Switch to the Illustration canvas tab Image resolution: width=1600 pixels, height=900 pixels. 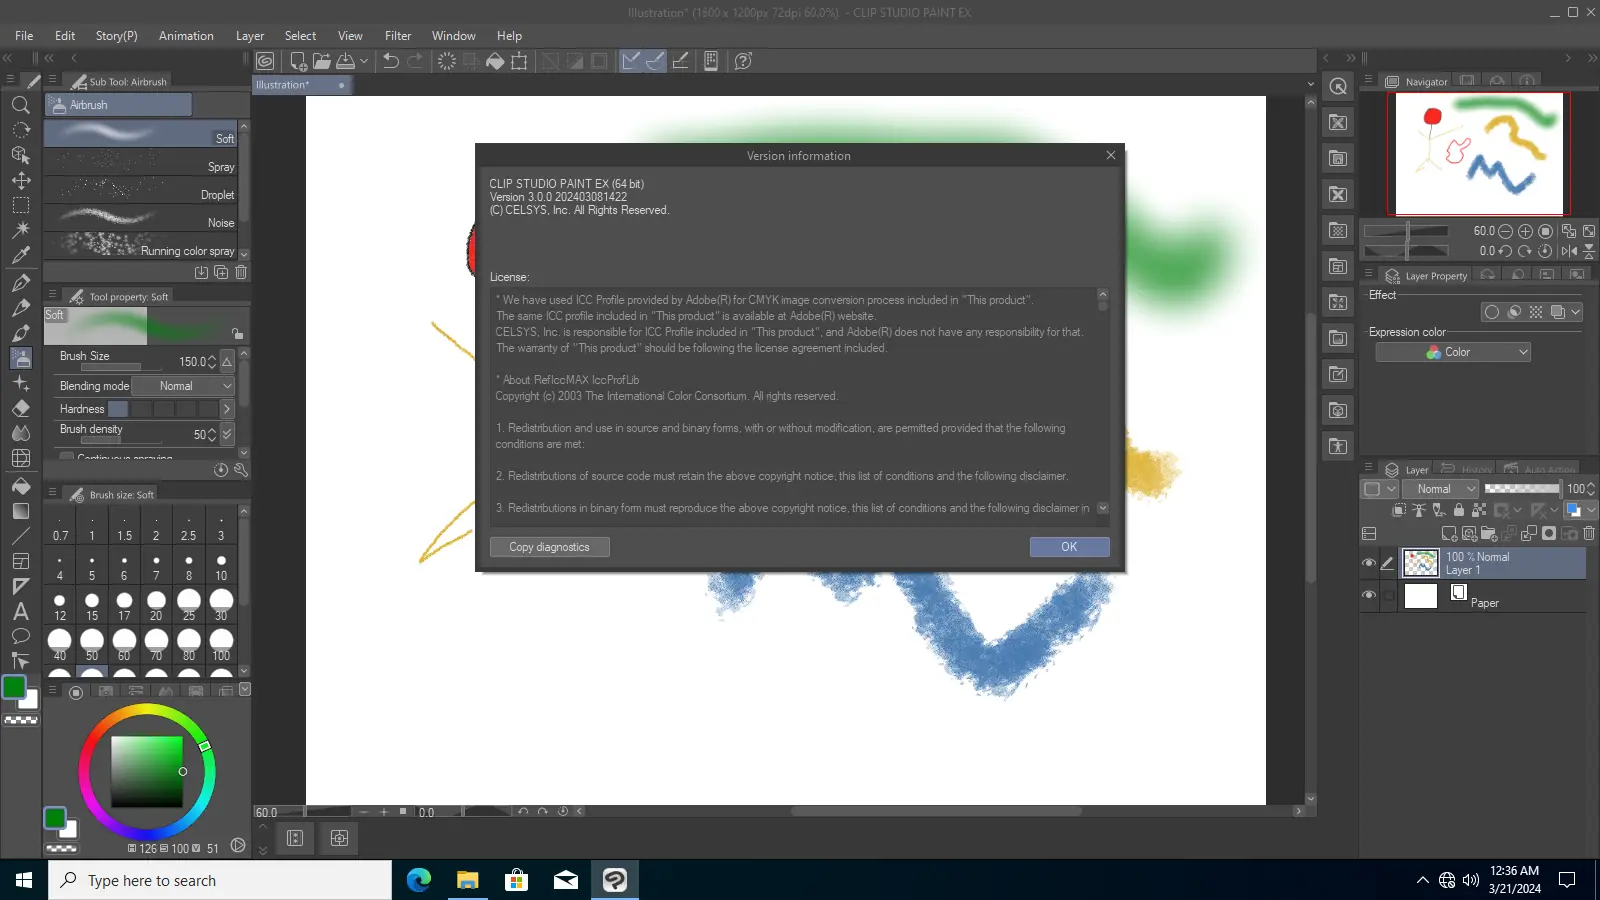(x=300, y=85)
